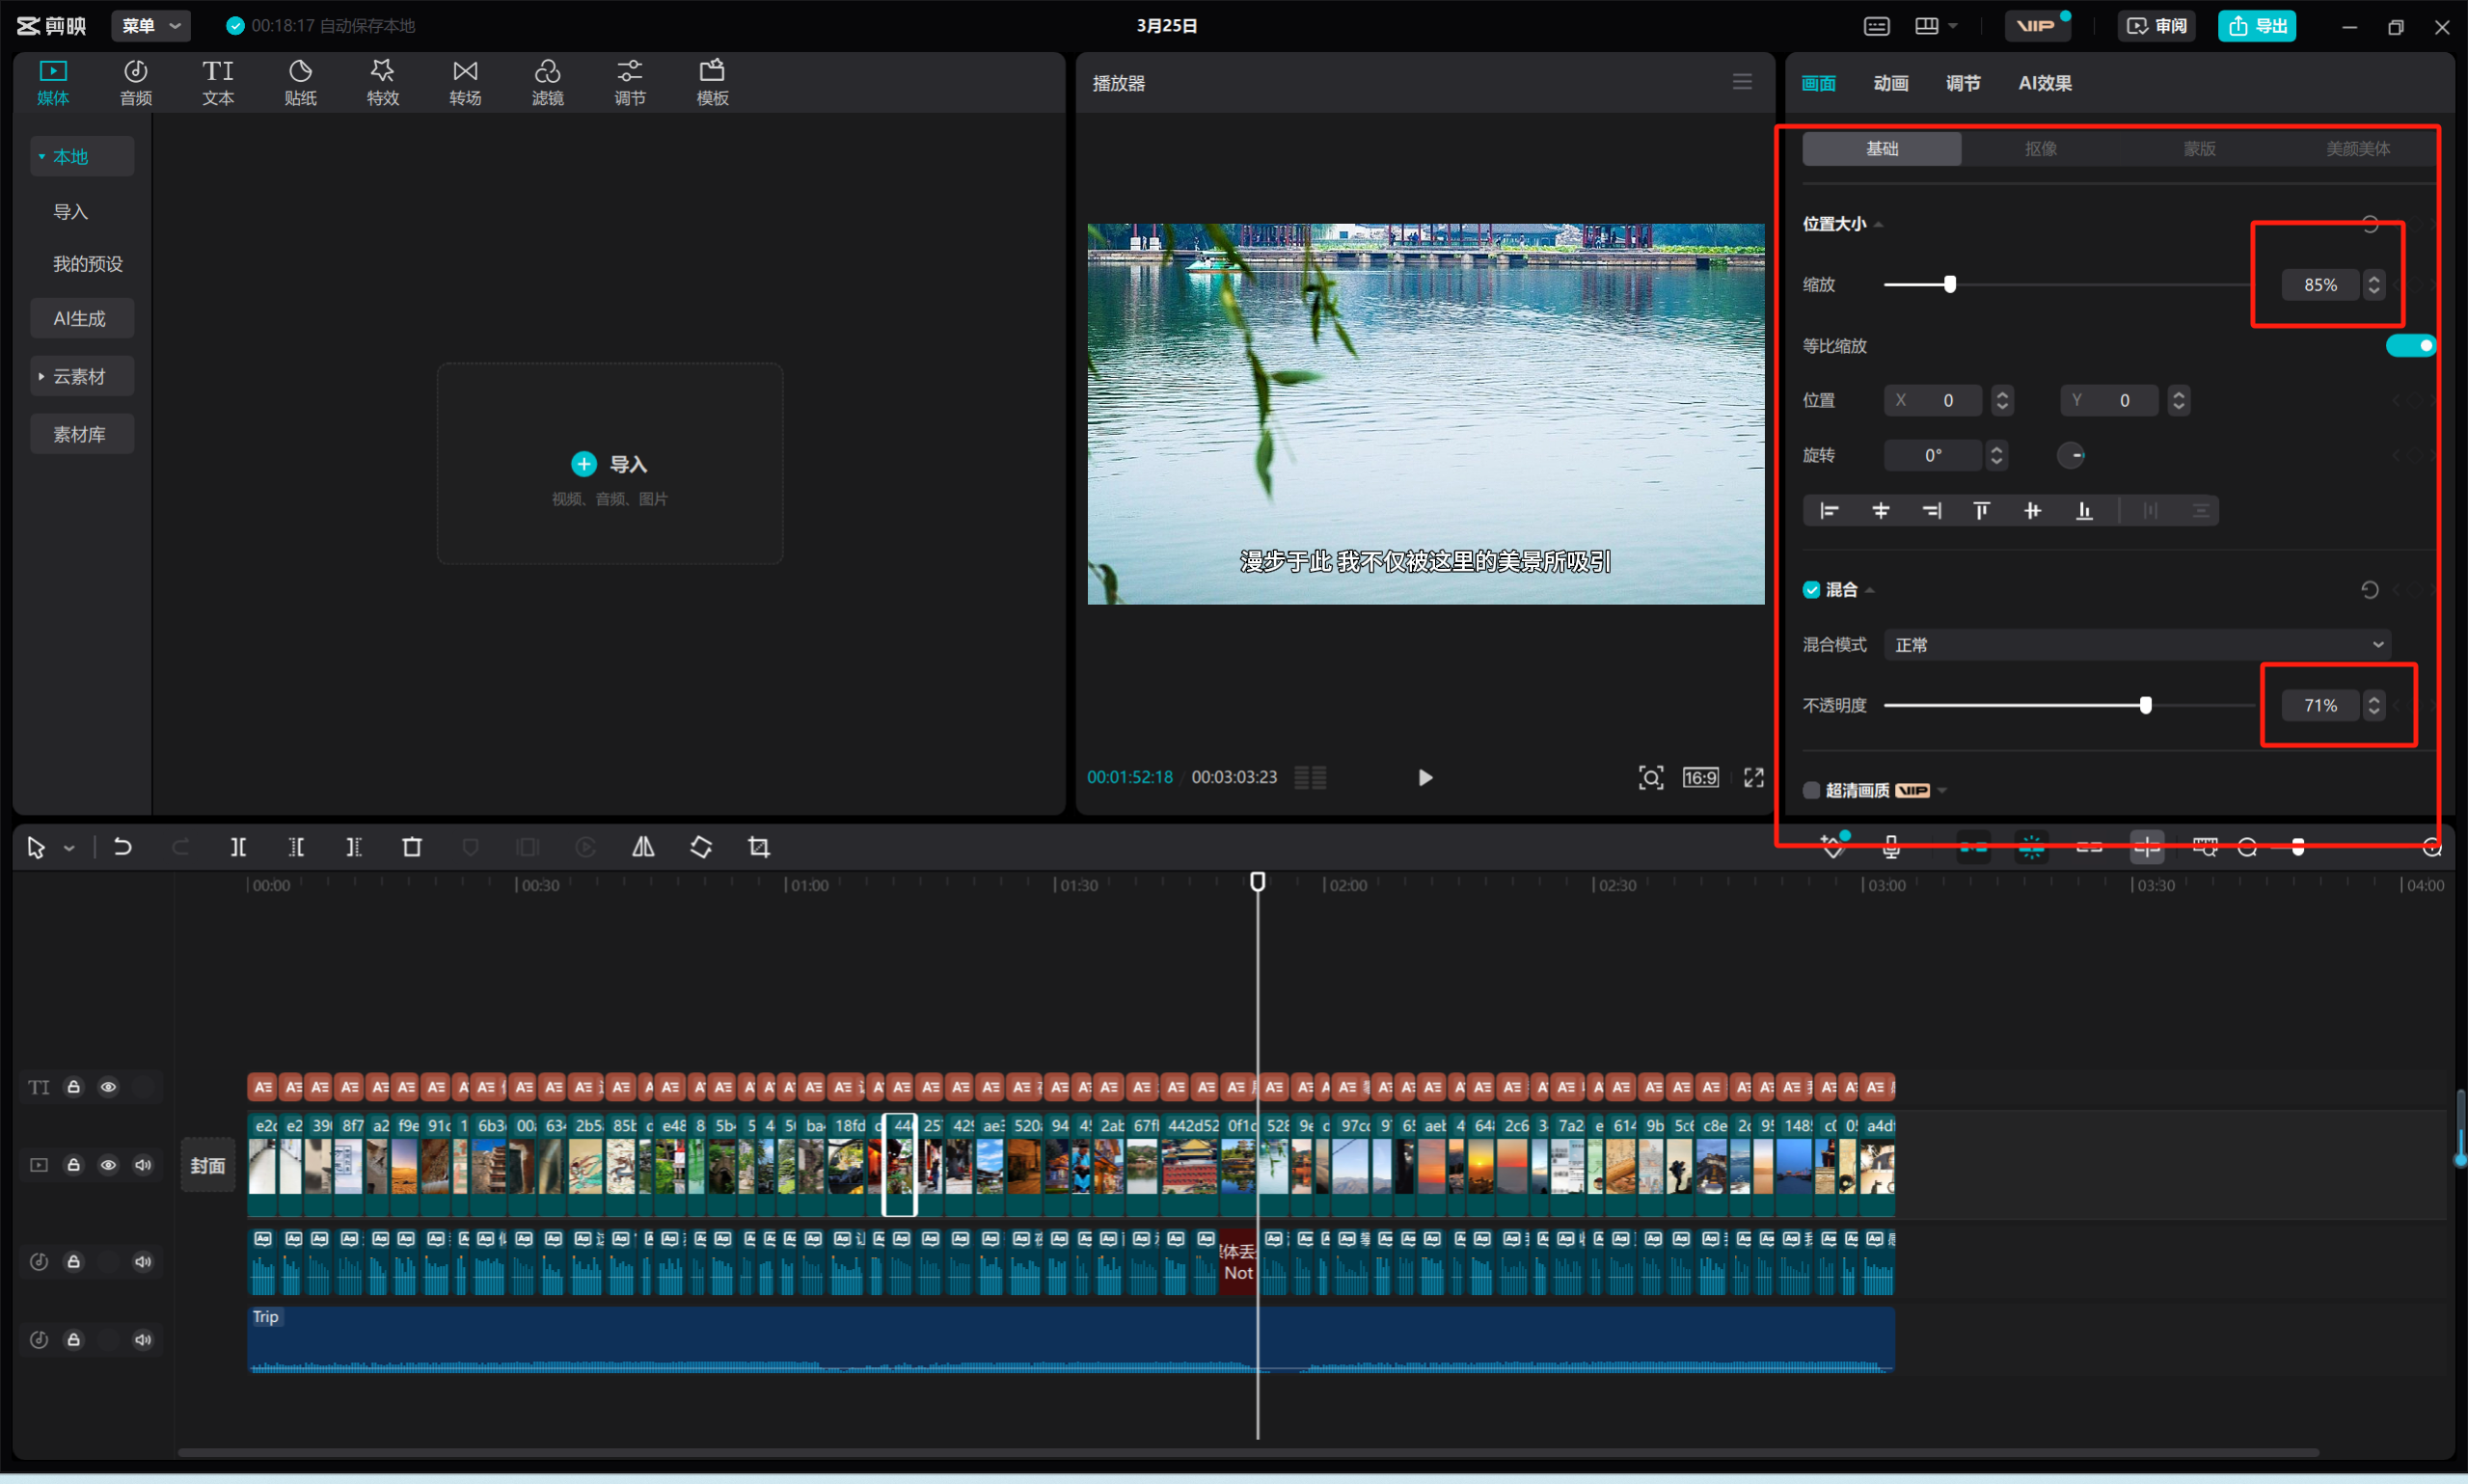Viewport: 2468px width, 1484px height.
Task: Select the 蒙版 sub-tab
Action: pyautogui.click(x=2199, y=149)
